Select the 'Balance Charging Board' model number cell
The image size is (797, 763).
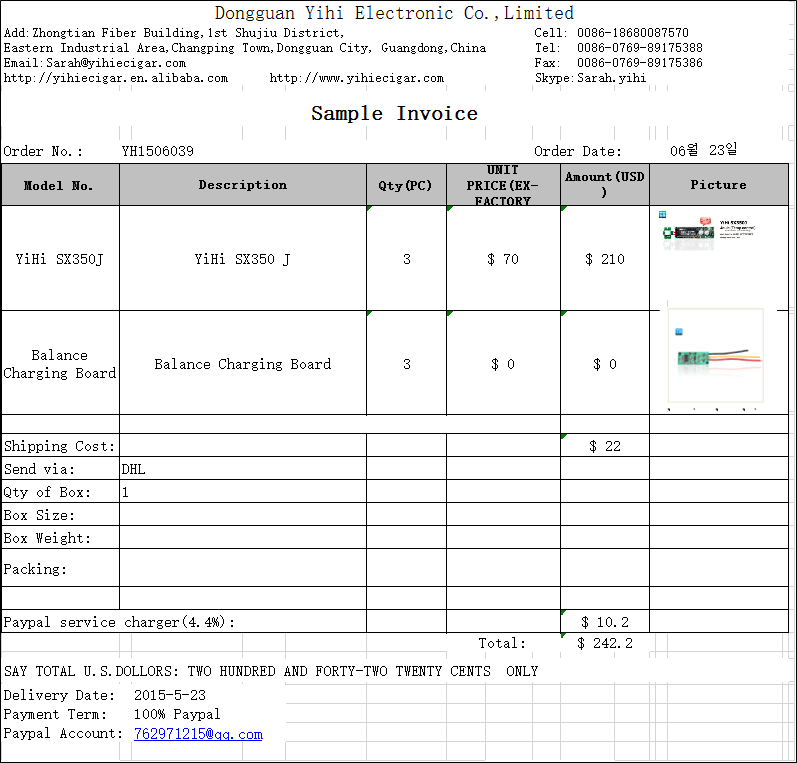point(60,363)
